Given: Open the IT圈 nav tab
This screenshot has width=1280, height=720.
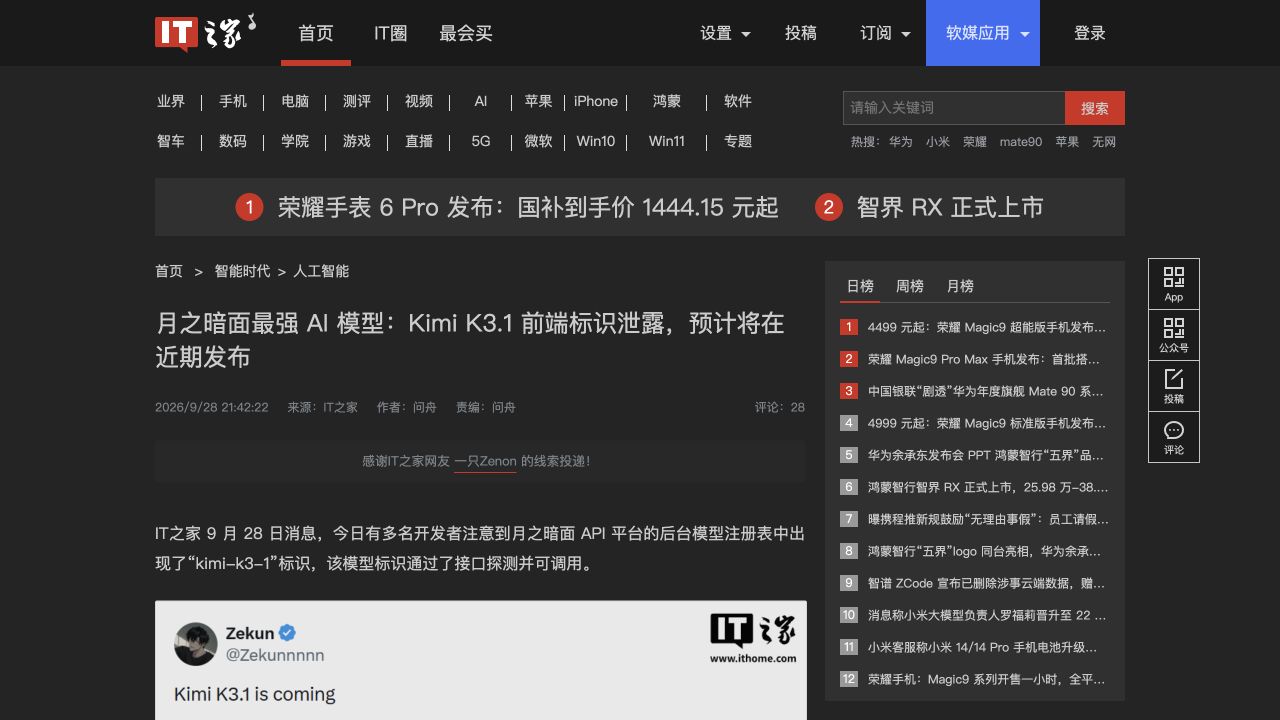Looking at the screenshot, I should [391, 33].
